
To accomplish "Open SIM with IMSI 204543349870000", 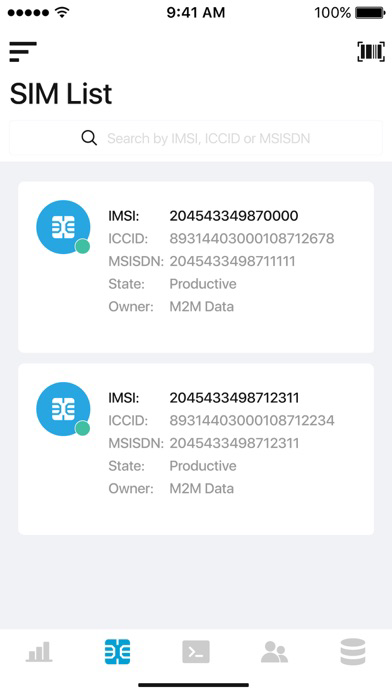I will coord(196,267).
